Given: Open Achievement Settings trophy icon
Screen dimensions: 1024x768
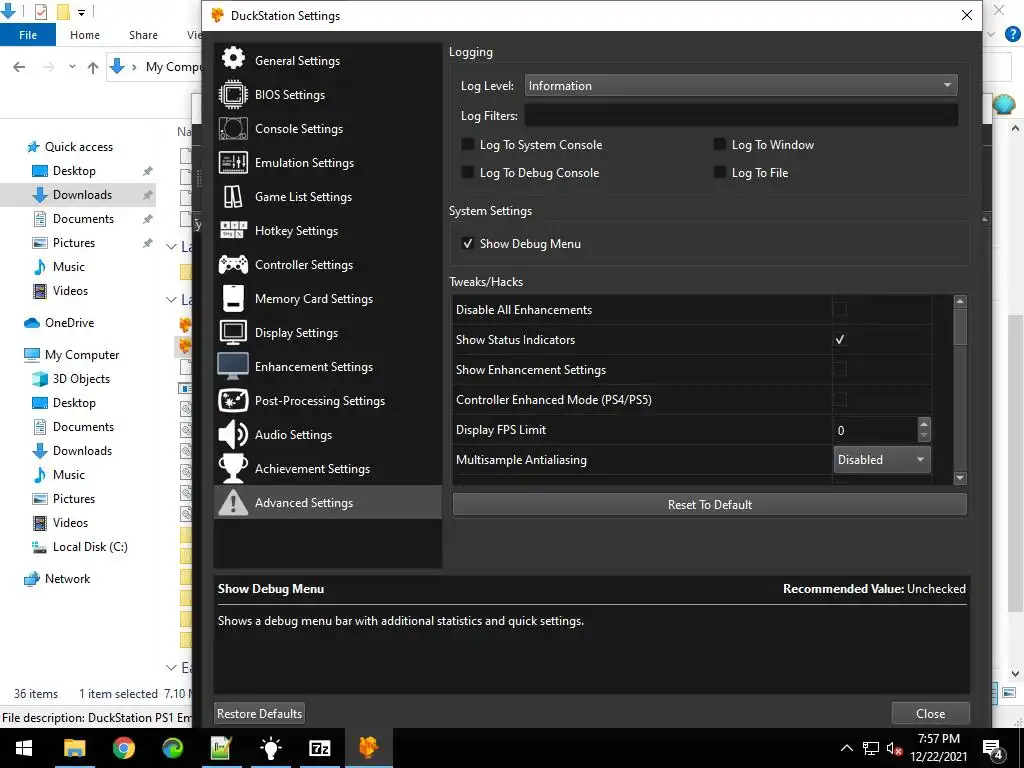Looking at the screenshot, I should [x=233, y=468].
